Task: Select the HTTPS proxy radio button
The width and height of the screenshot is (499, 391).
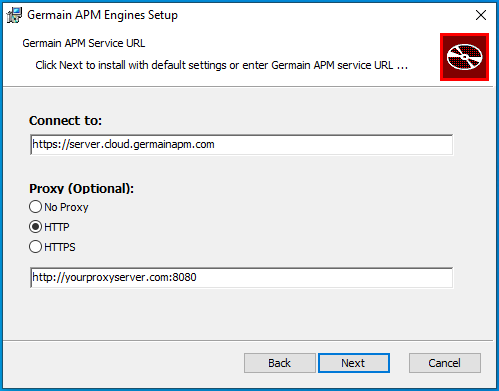Action: 35,247
